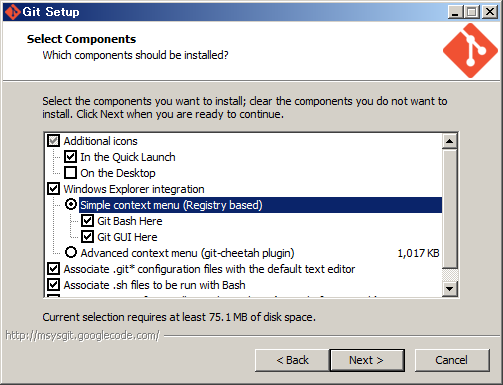Choose Advanced context menu (git-cheetah plugin)

[x=71, y=252]
